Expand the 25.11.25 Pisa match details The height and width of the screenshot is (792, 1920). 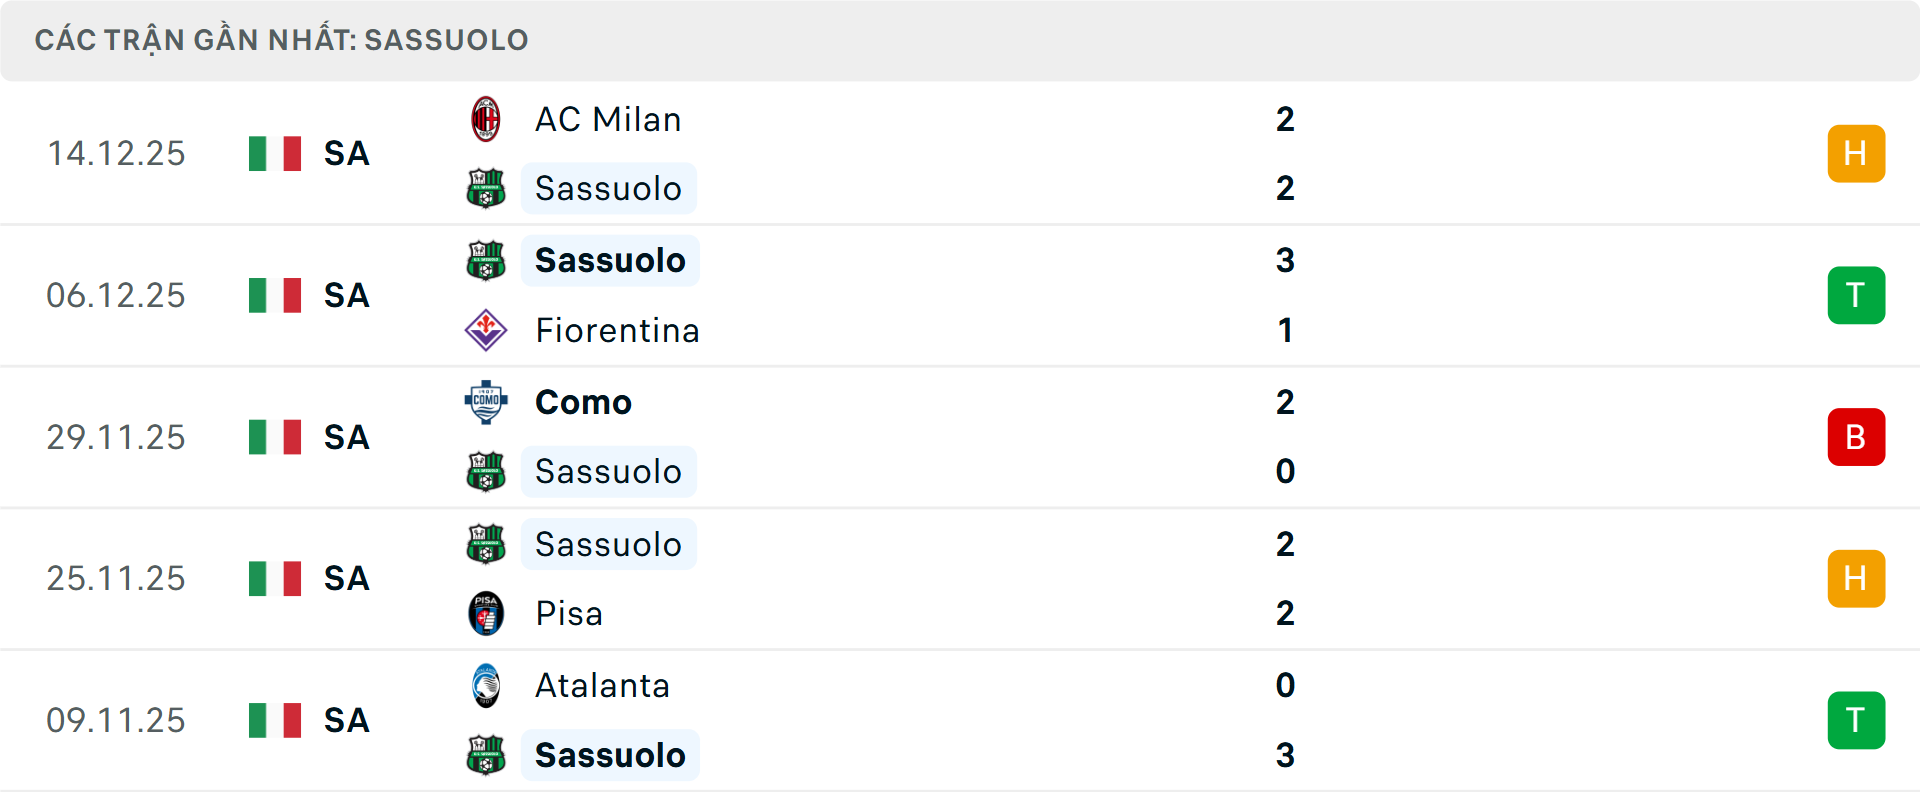pos(1000,578)
